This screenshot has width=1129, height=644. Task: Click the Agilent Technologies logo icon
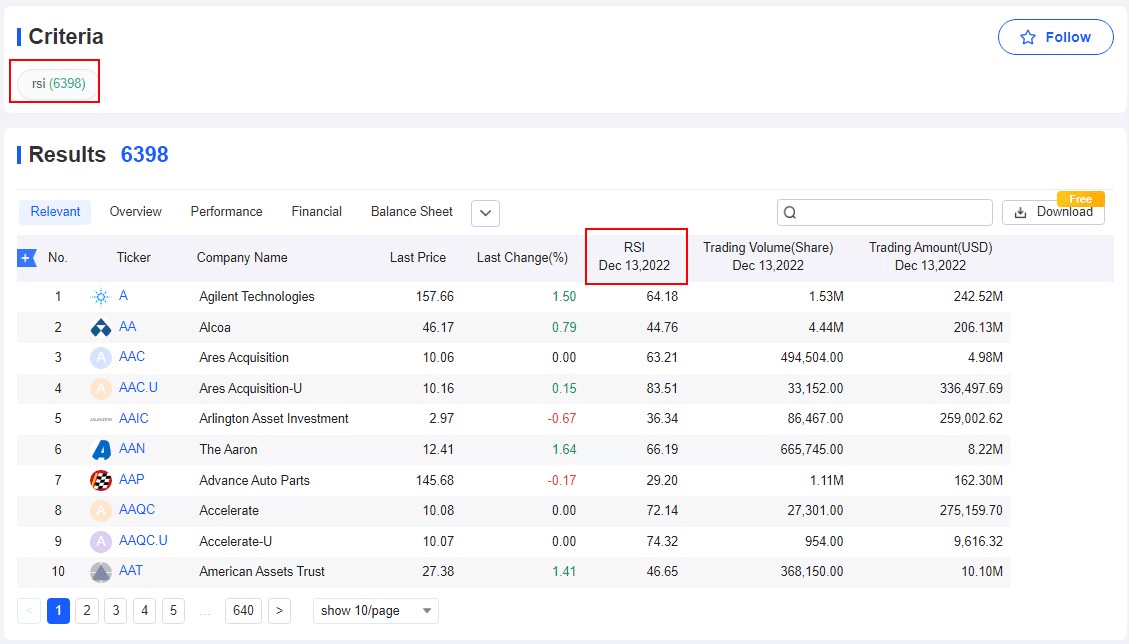(x=100, y=297)
